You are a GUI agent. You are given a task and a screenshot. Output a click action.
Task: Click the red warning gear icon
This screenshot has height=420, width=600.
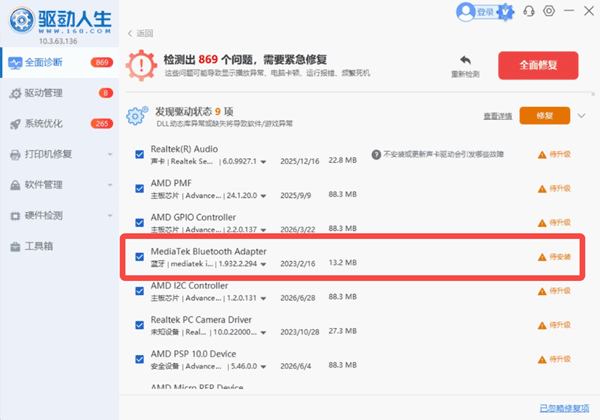pyautogui.click(x=142, y=65)
